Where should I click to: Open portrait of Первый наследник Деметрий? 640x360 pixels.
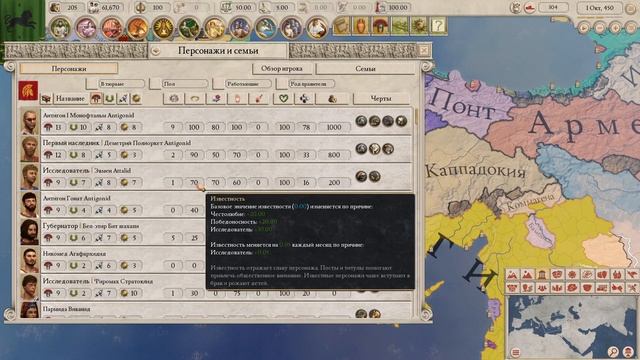[x=29, y=149]
